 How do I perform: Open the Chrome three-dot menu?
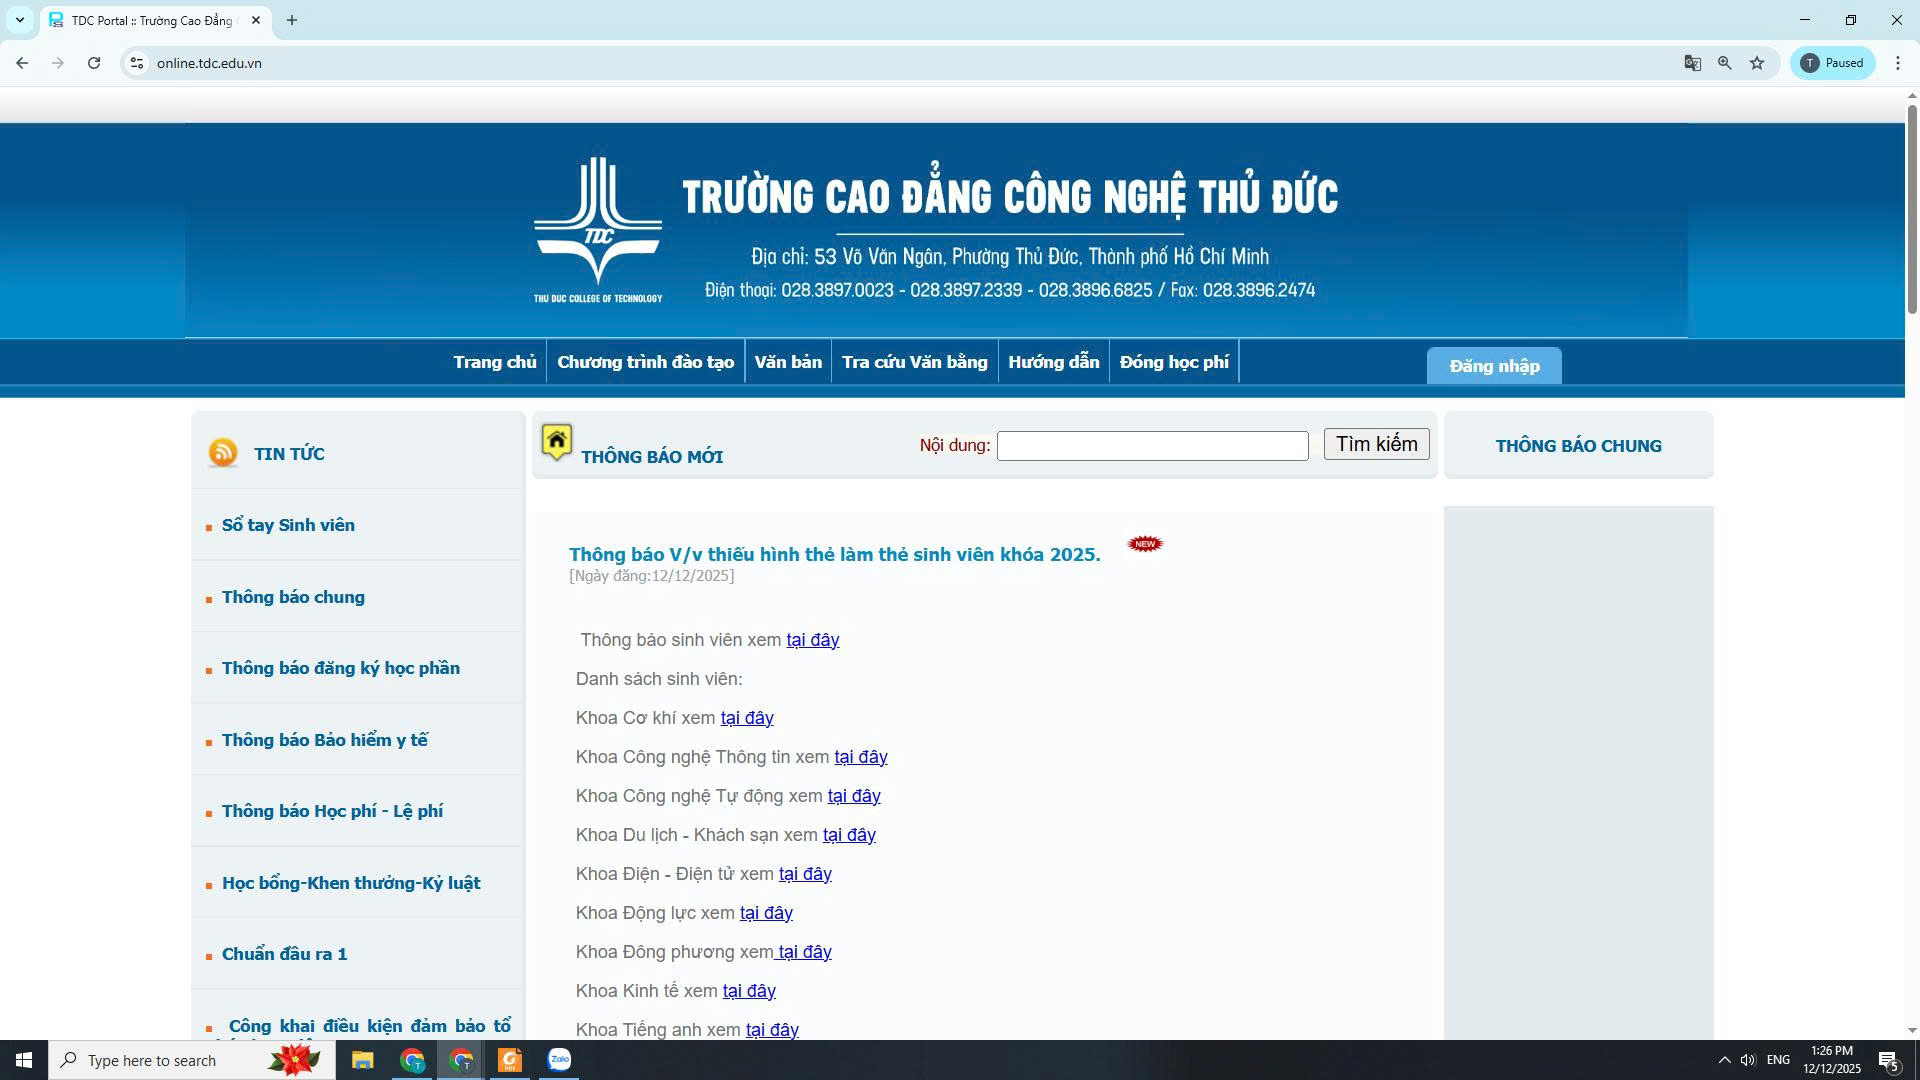click(1898, 63)
